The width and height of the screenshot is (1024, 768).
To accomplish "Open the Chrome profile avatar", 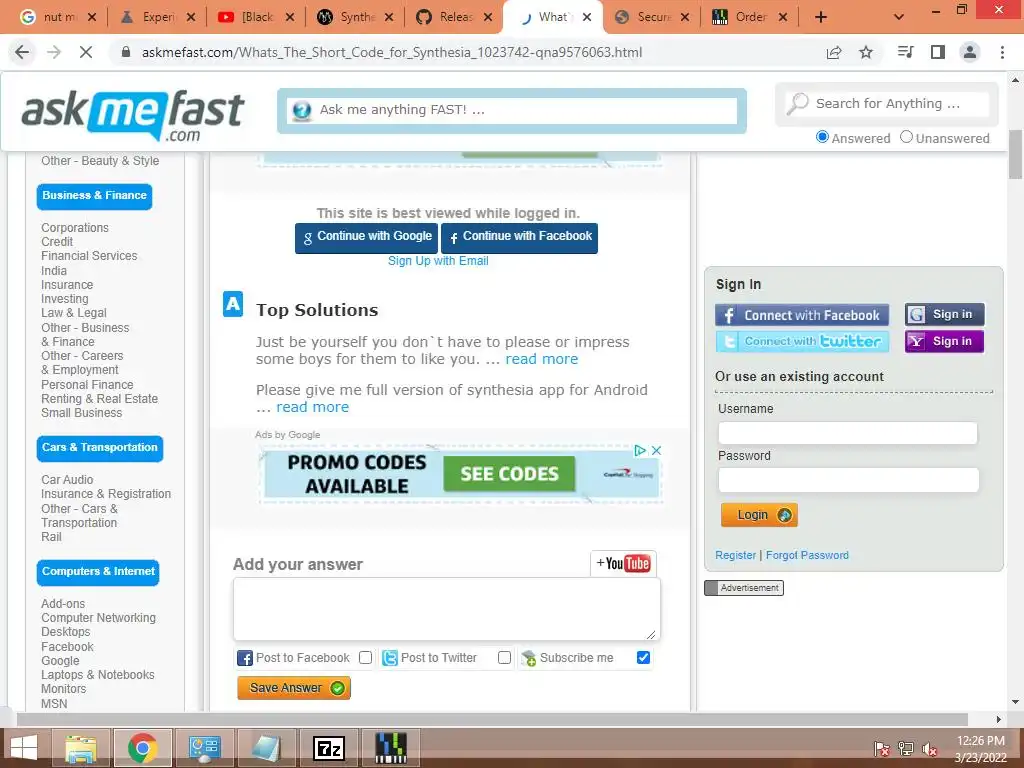I will click(x=970, y=52).
